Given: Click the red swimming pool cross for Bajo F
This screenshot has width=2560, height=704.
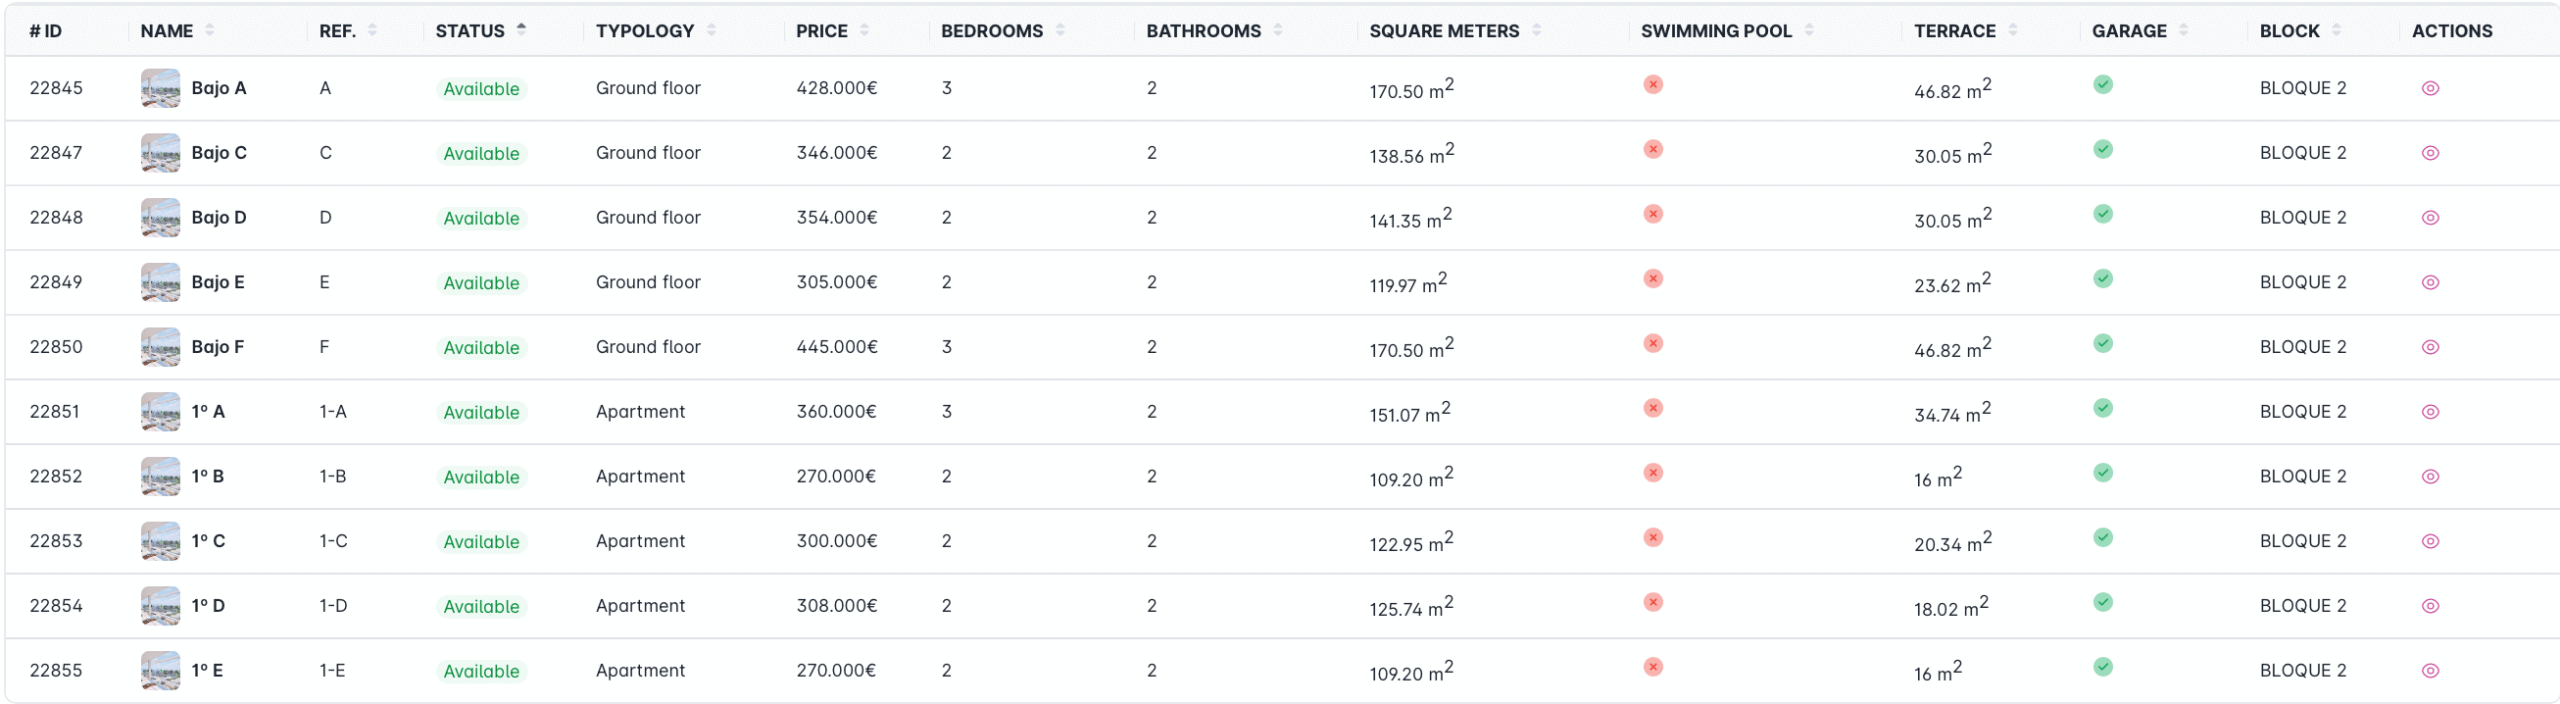Looking at the screenshot, I should 1653,344.
